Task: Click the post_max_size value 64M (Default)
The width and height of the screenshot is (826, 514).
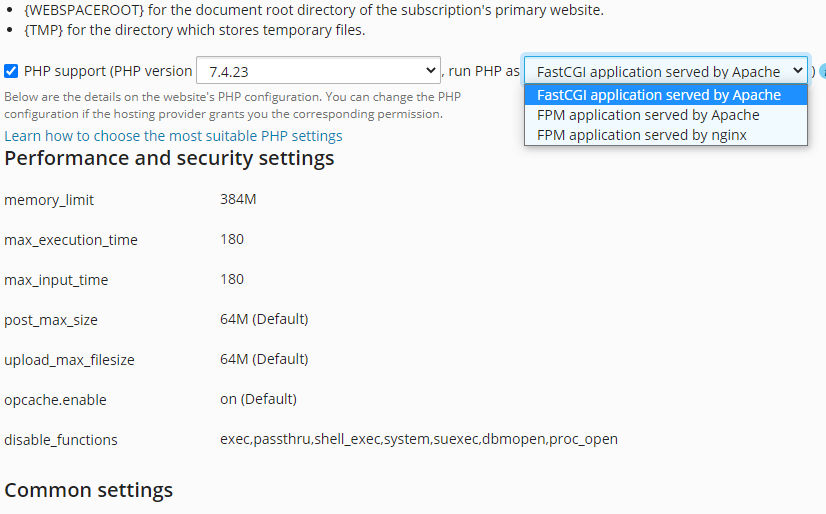Action: [264, 319]
